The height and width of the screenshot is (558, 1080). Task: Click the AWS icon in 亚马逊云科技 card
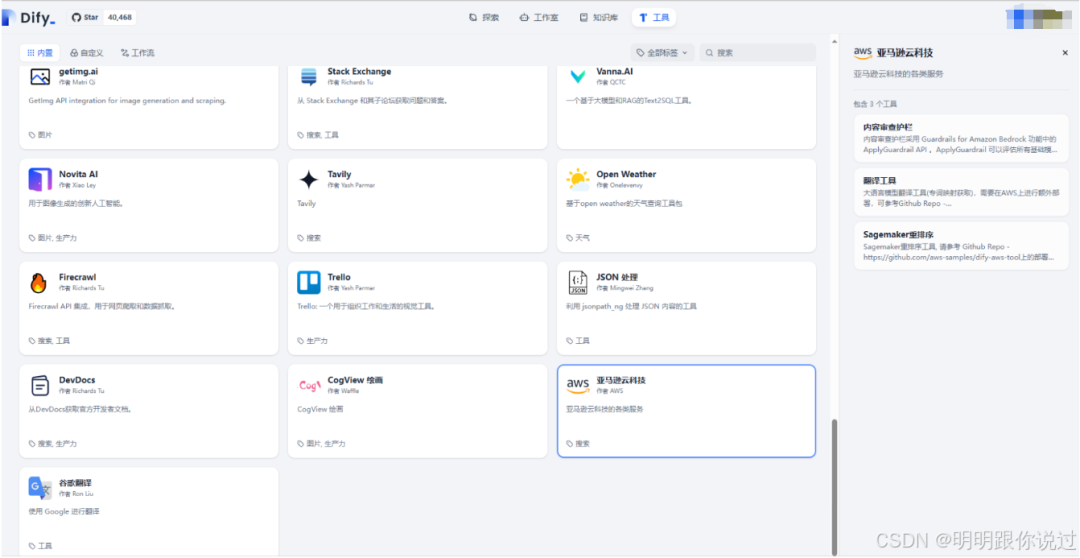tap(577, 385)
